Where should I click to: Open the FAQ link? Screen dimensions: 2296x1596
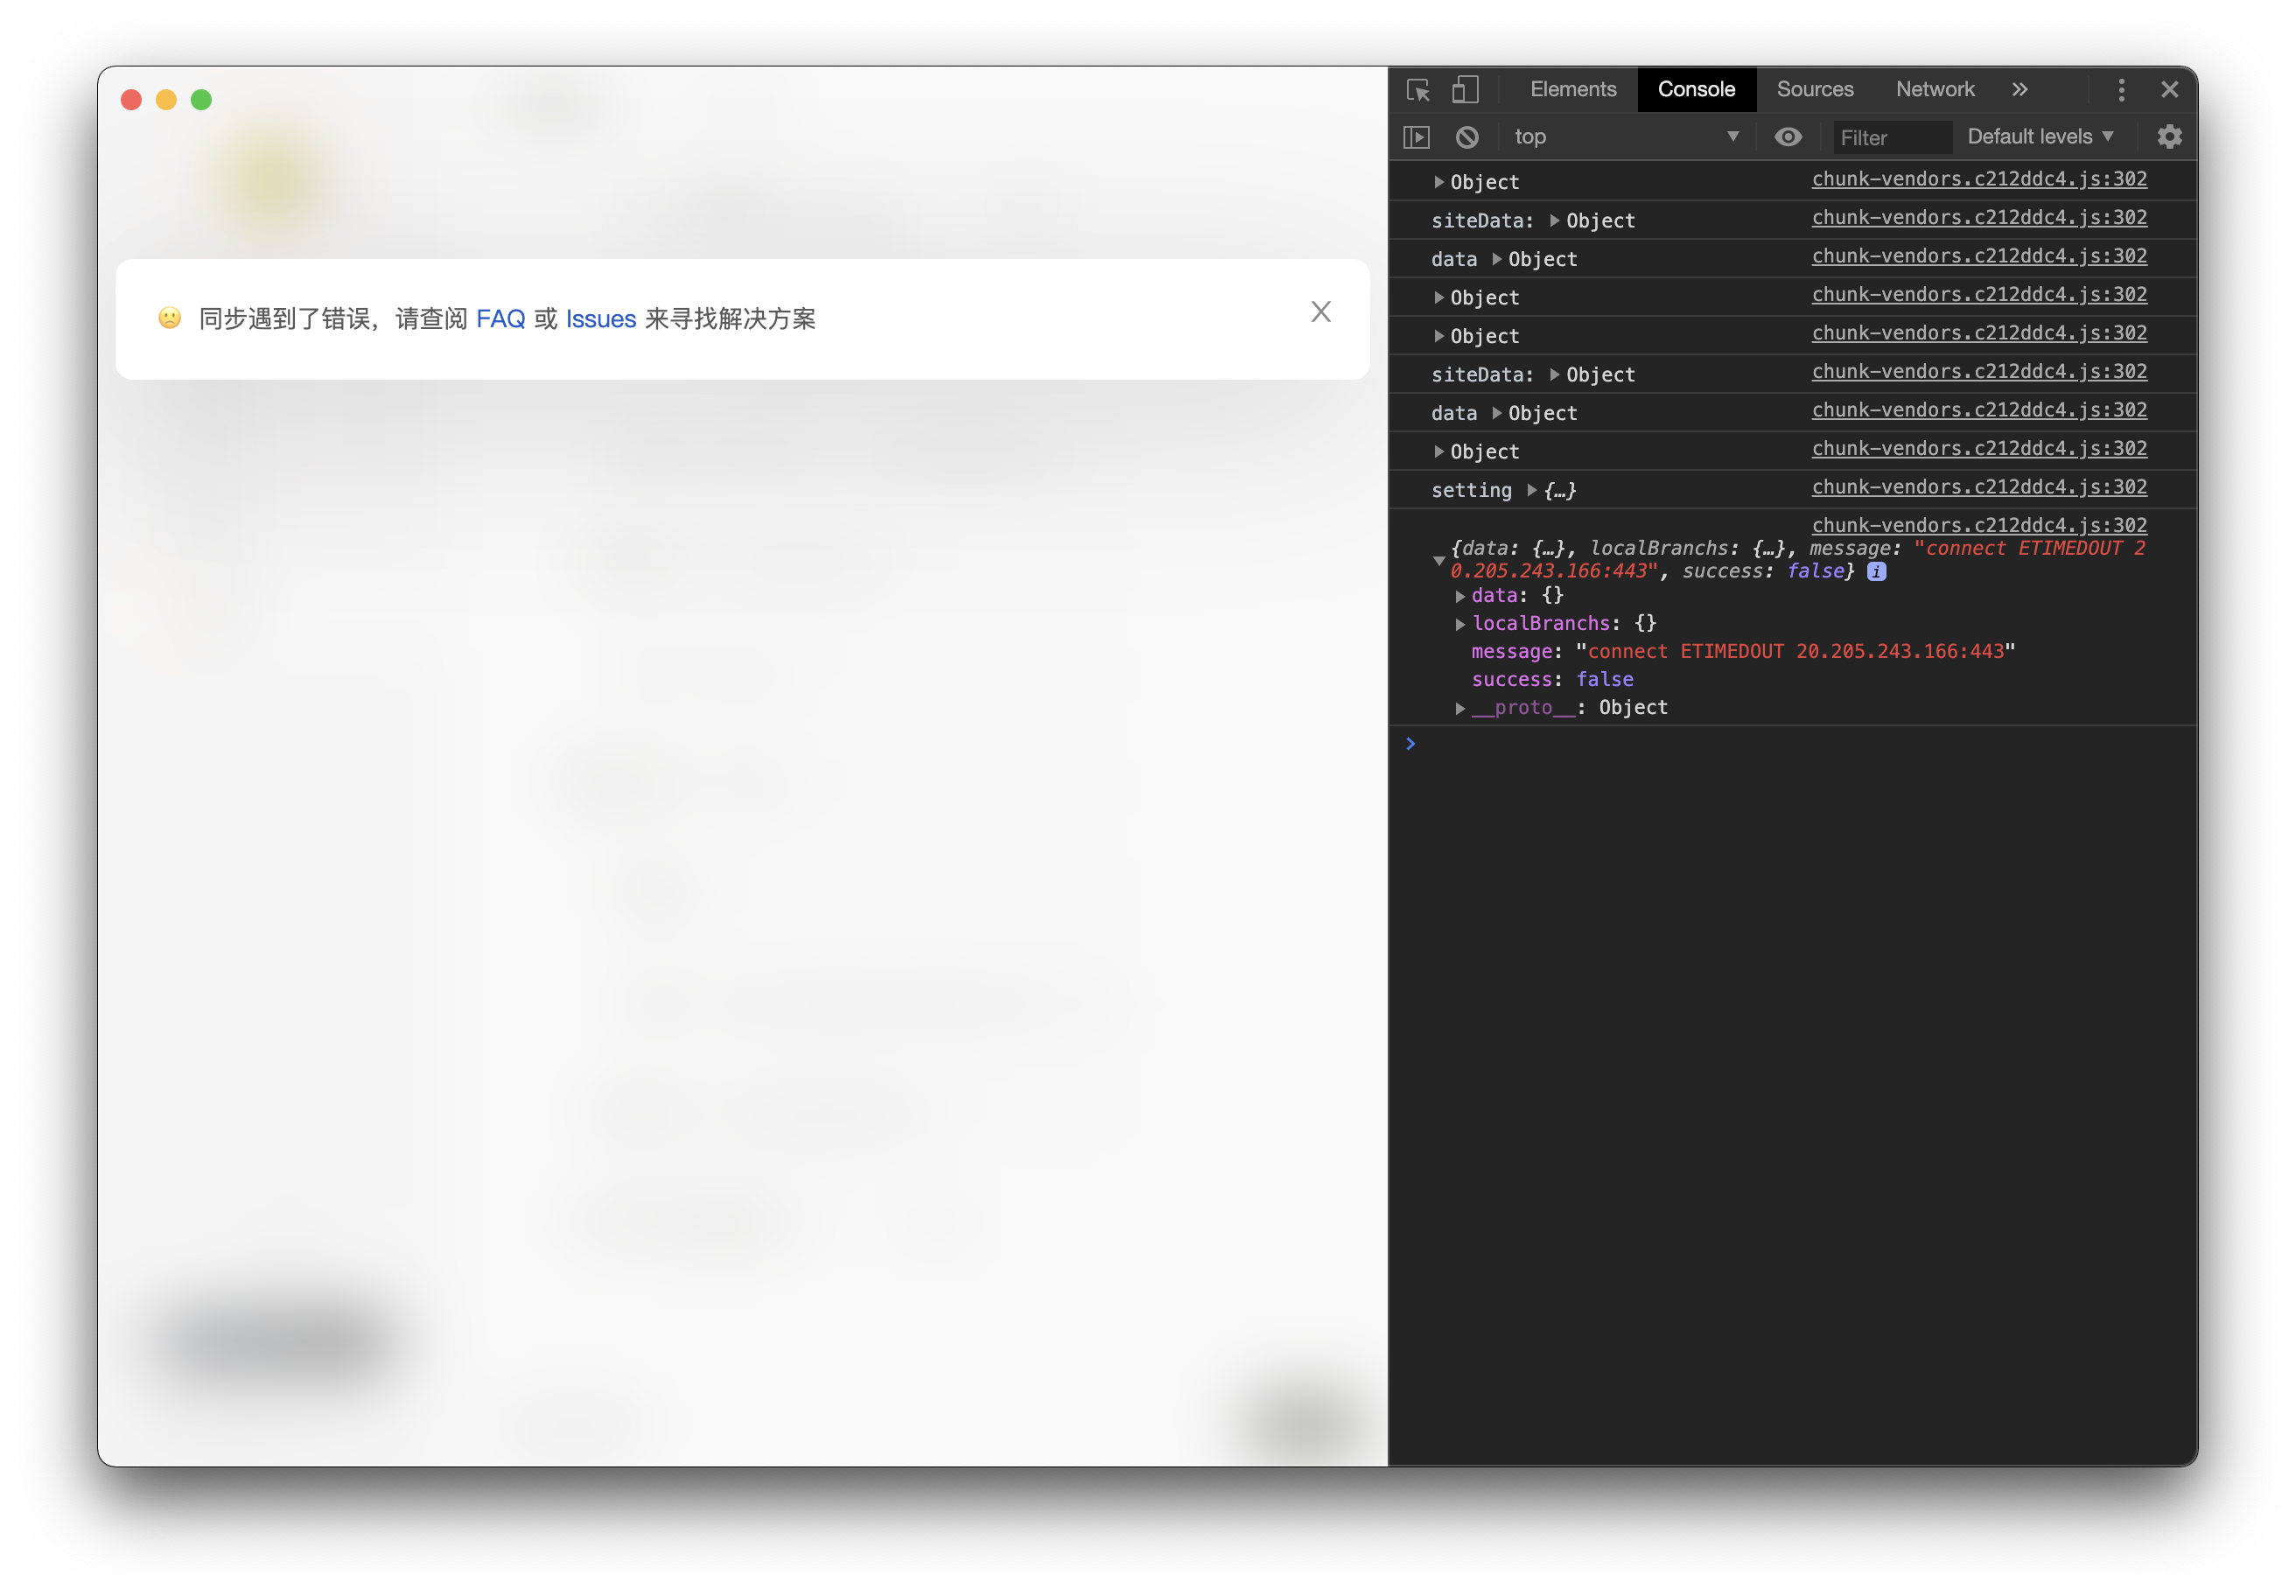pyautogui.click(x=500, y=318)
